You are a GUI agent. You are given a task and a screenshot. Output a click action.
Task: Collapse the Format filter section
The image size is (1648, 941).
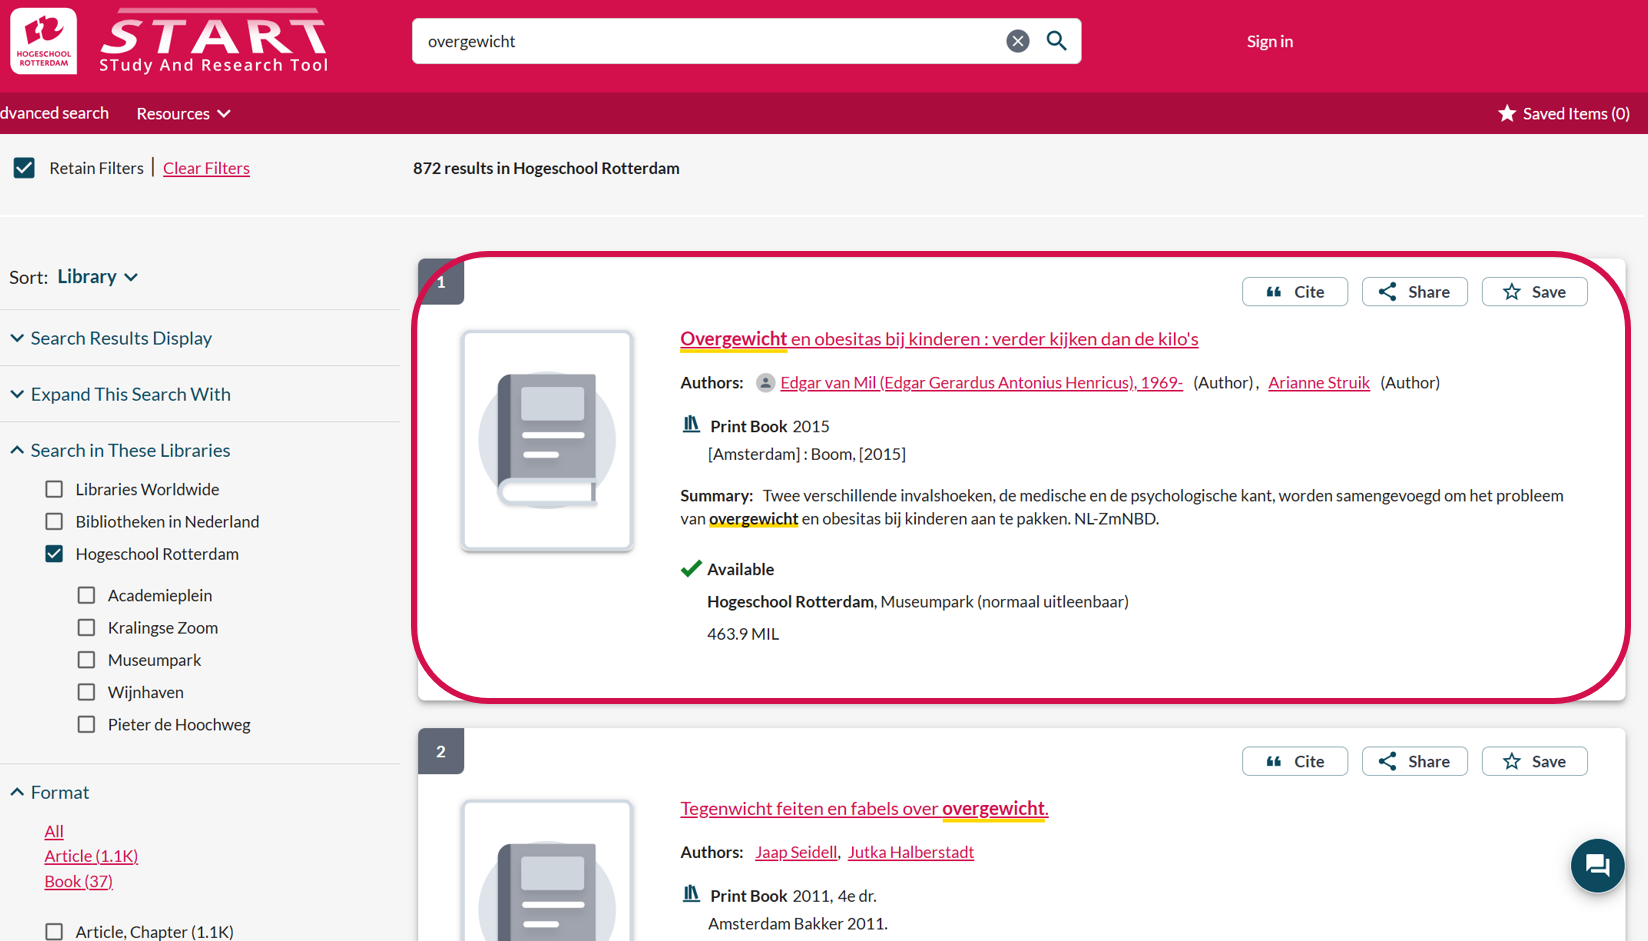tap(59, 792)
